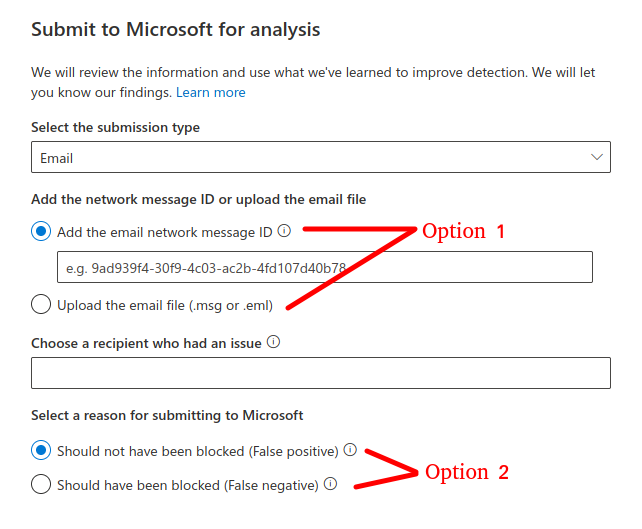This screenshot has width=642, height=529.
Task: Select Add the email network message ID radio
Action: [x=41, y=231]
